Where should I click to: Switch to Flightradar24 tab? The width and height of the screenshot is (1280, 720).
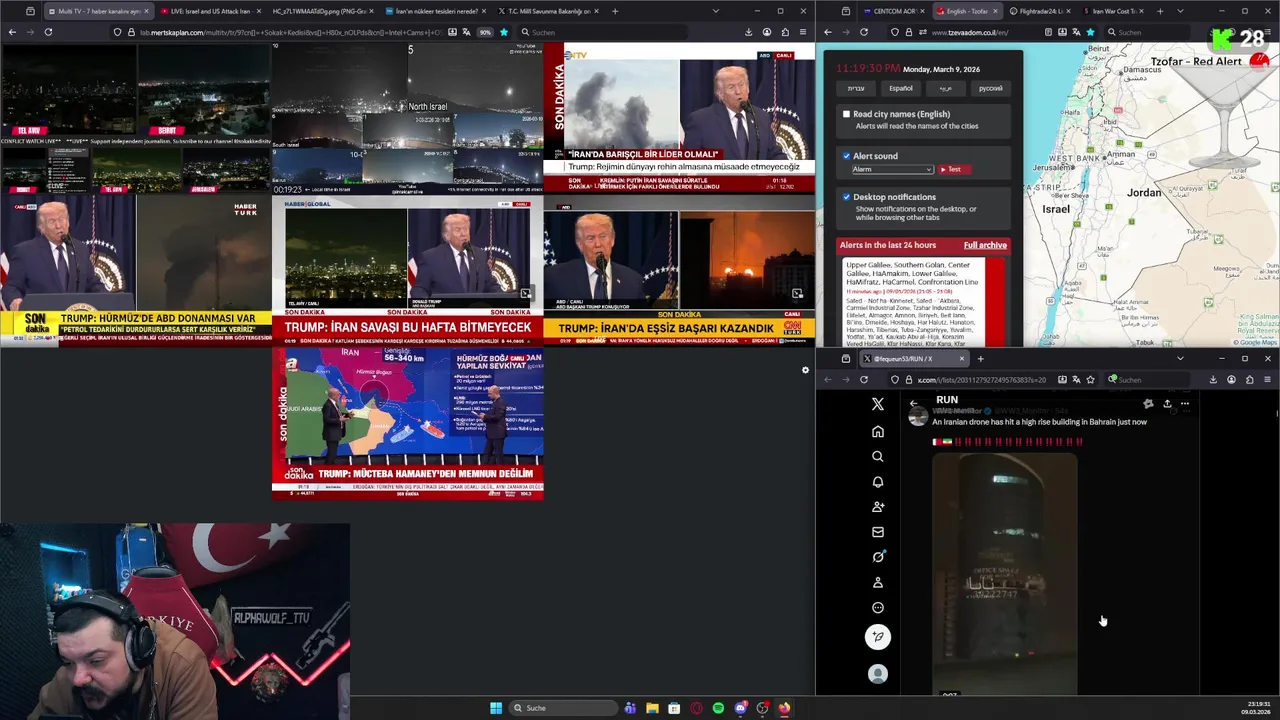pos(1040,11)
